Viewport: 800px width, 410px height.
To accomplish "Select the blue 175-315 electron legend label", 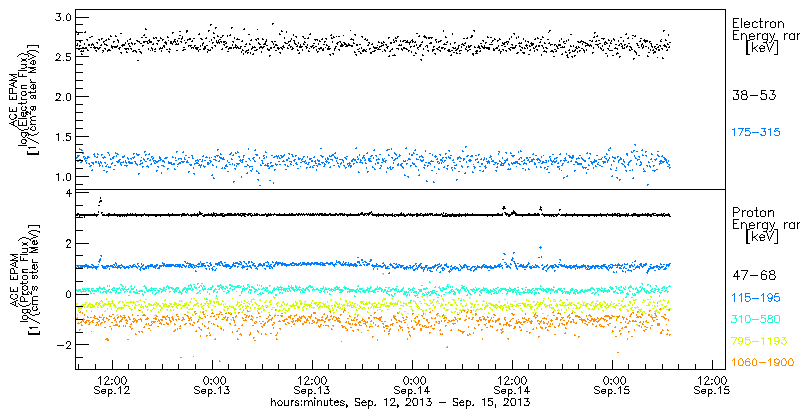I will (x=756, y=132).
